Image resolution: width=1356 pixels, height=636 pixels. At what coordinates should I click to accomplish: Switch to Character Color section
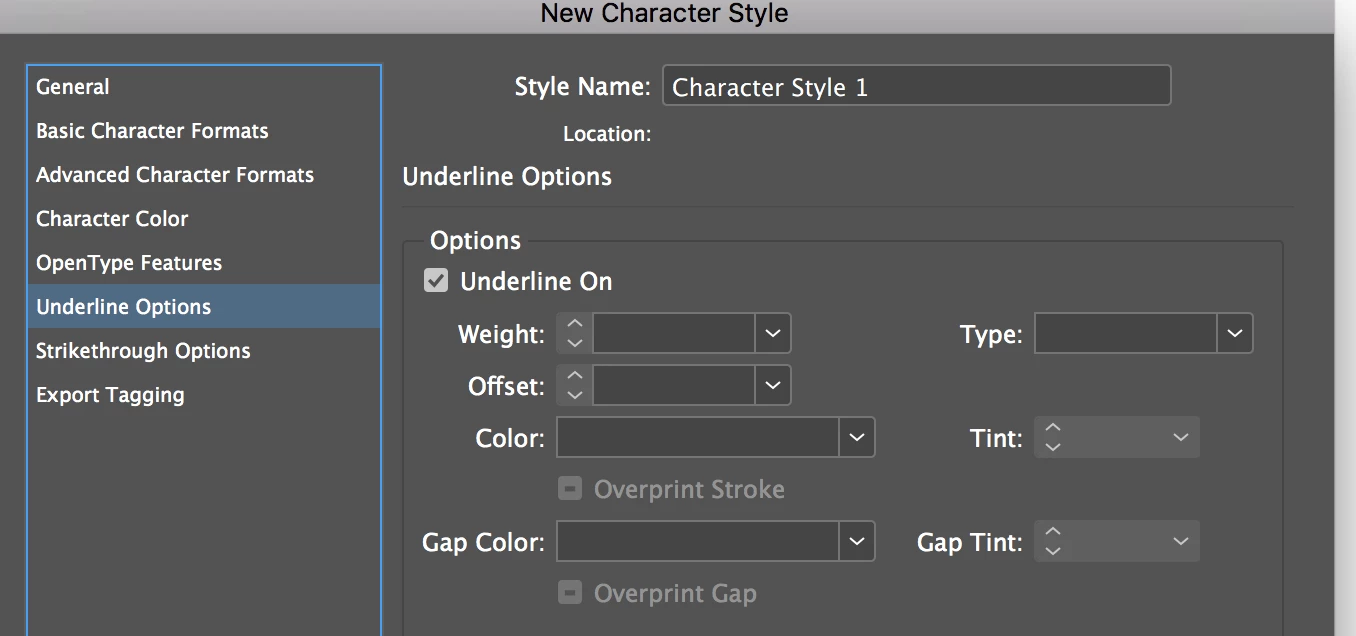click(112, 219)
